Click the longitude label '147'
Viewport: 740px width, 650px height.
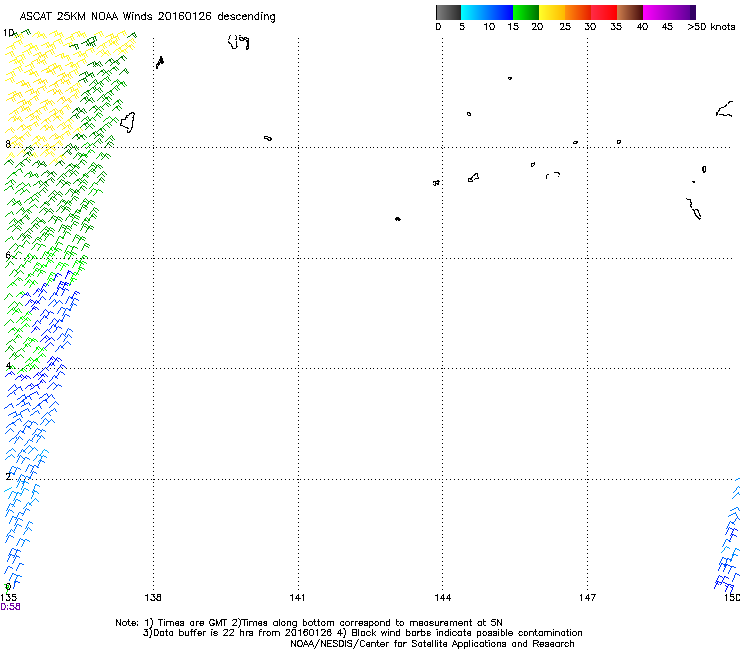point(587,598)
